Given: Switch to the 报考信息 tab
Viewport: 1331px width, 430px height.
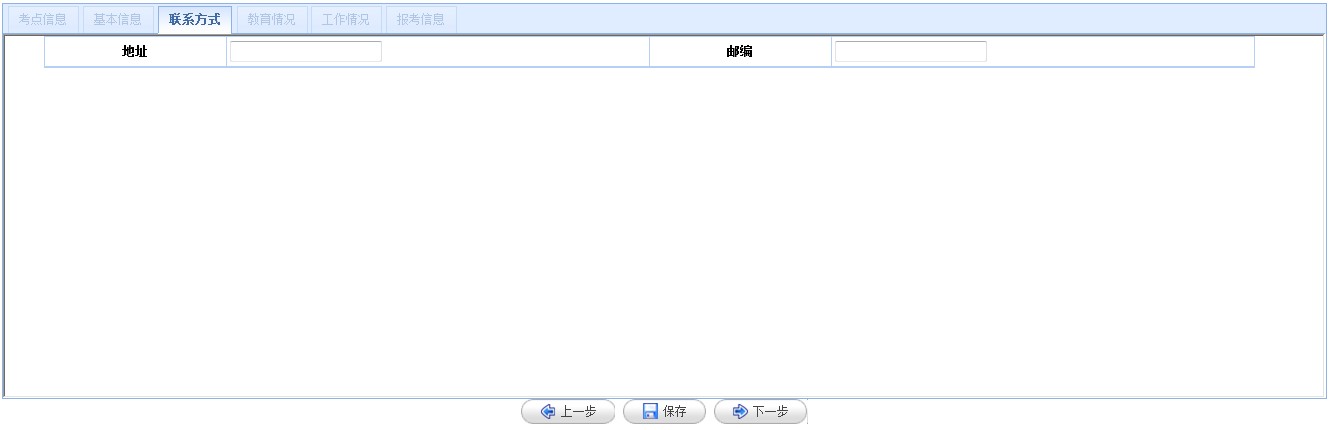Looking at the screenshot, I should point(420,20).
